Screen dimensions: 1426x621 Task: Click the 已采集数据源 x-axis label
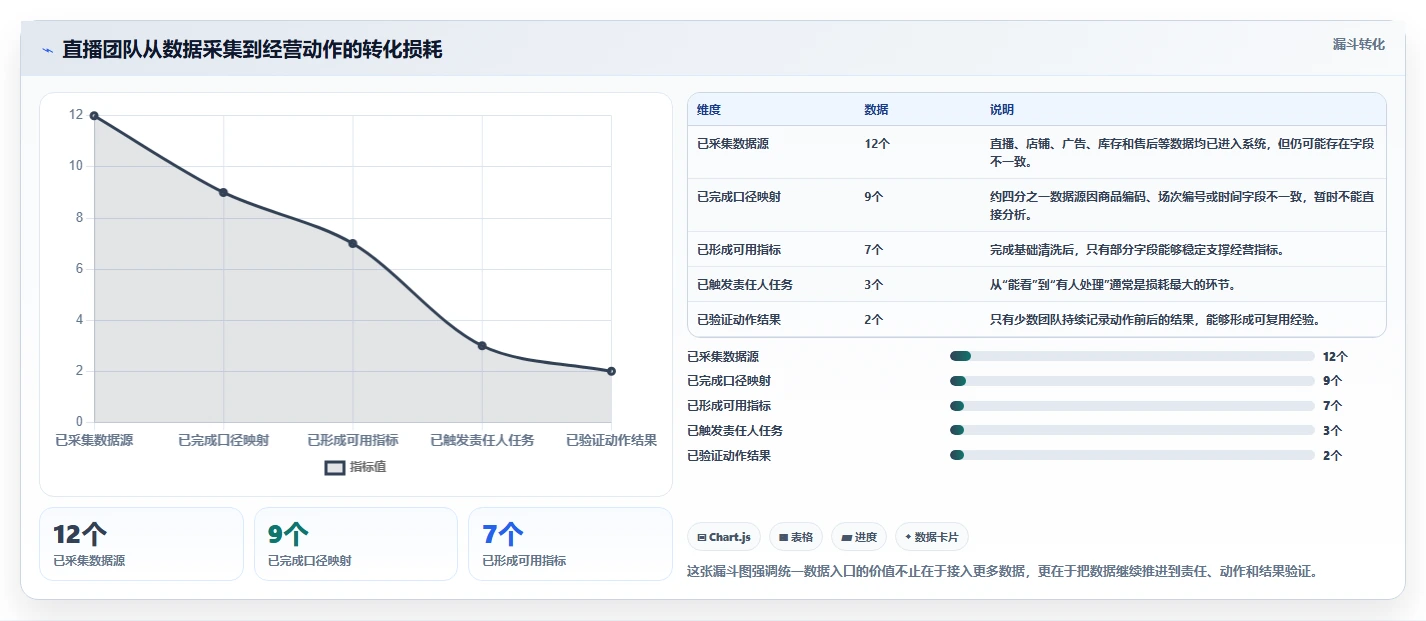94,440
